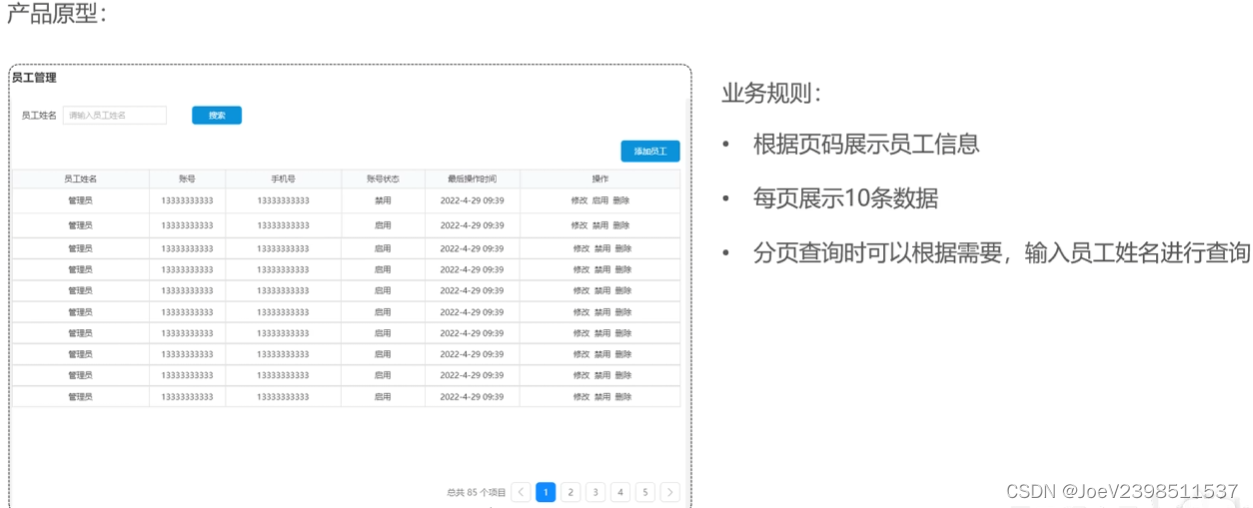This screenshot has height=508, width=1253.
Task: Click 修改 in the first table row
Action: click(x=580, y=201)
